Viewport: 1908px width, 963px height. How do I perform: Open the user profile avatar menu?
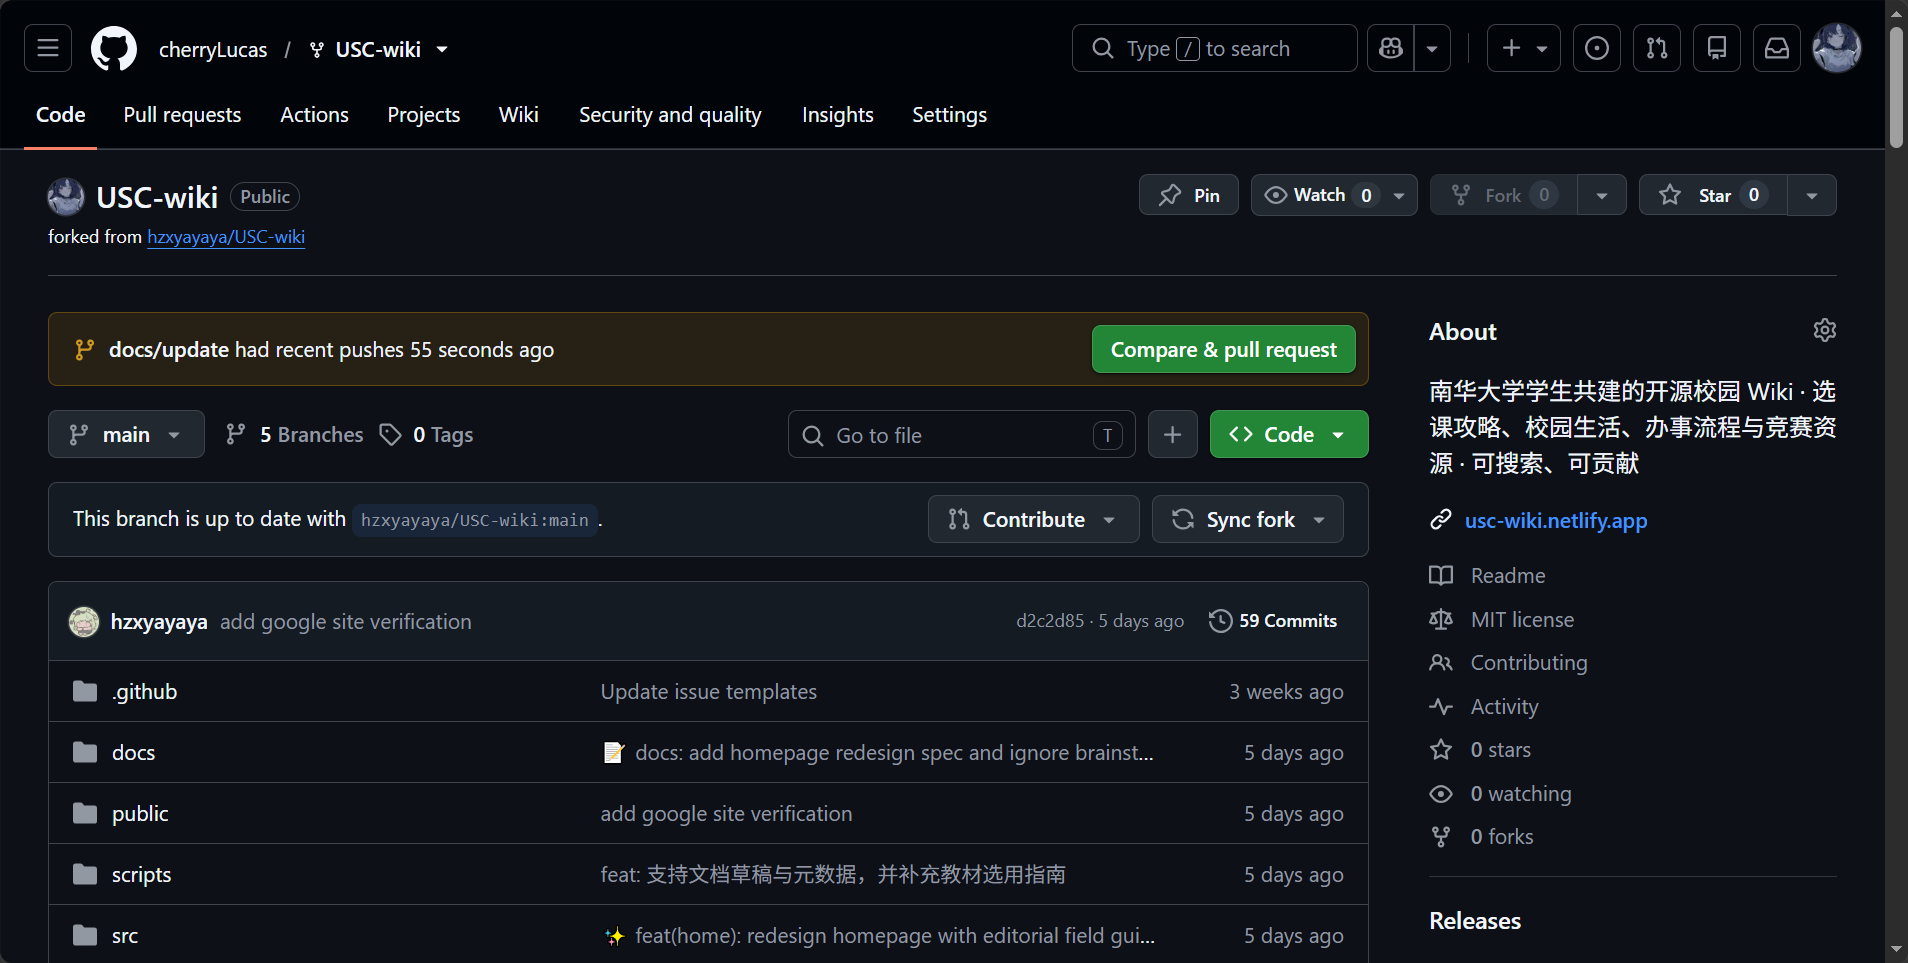click(x=1837, y=48)
